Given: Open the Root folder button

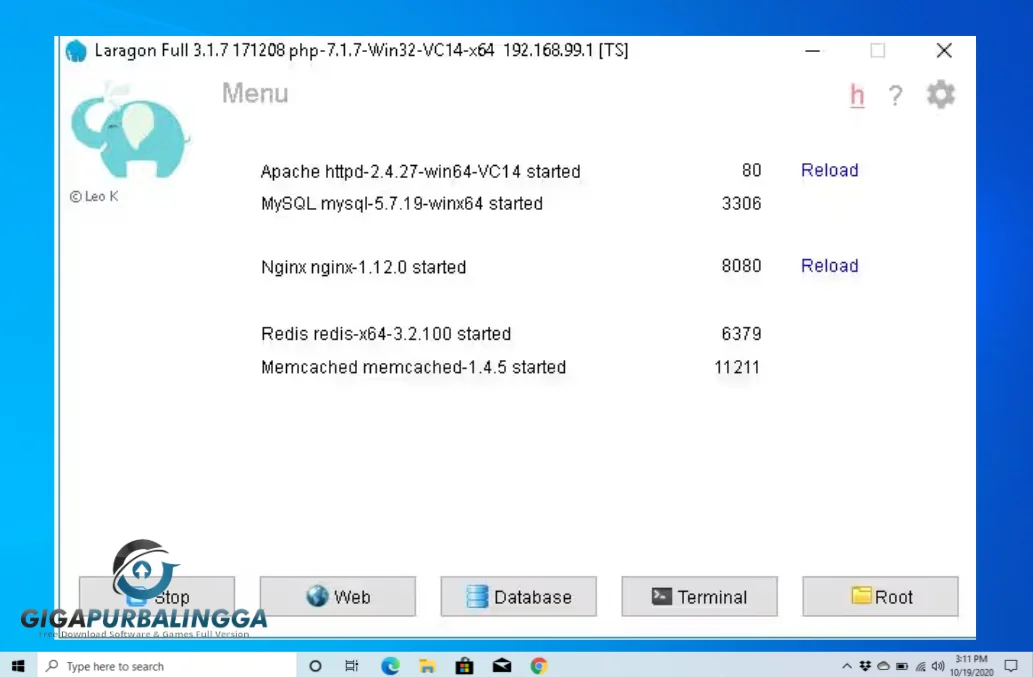Looking at the screenshot, I should click(880, 597).
